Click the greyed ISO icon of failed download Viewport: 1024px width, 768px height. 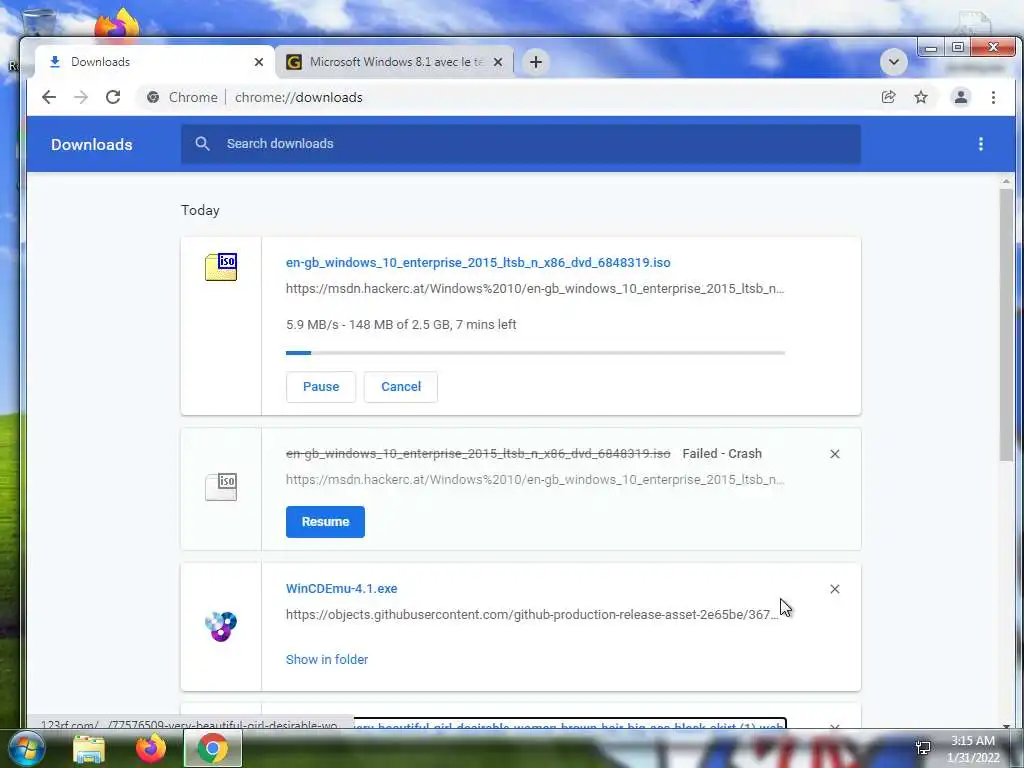221,487
